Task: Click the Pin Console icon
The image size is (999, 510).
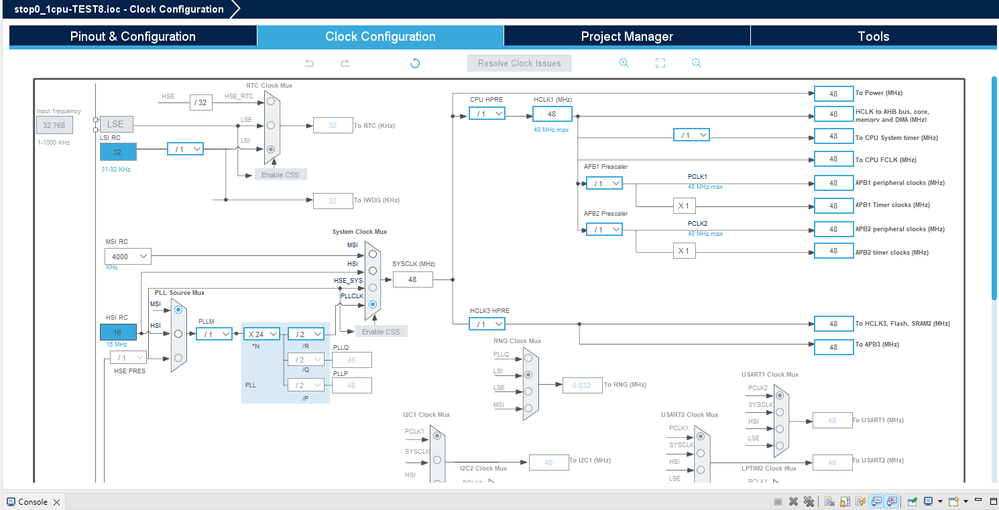Action: (x=912, y=502)
